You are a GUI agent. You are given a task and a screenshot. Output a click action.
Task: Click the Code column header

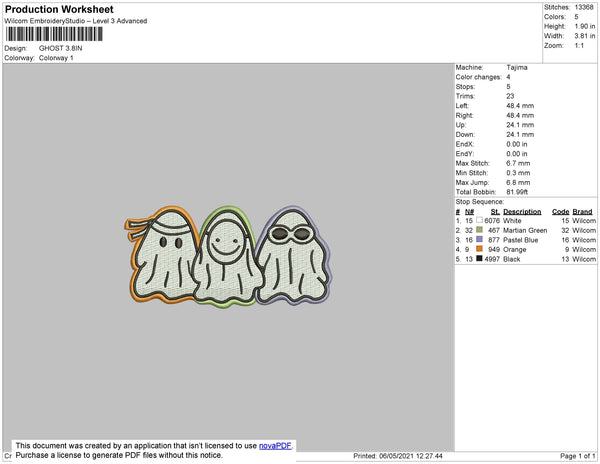pos(560,211)
